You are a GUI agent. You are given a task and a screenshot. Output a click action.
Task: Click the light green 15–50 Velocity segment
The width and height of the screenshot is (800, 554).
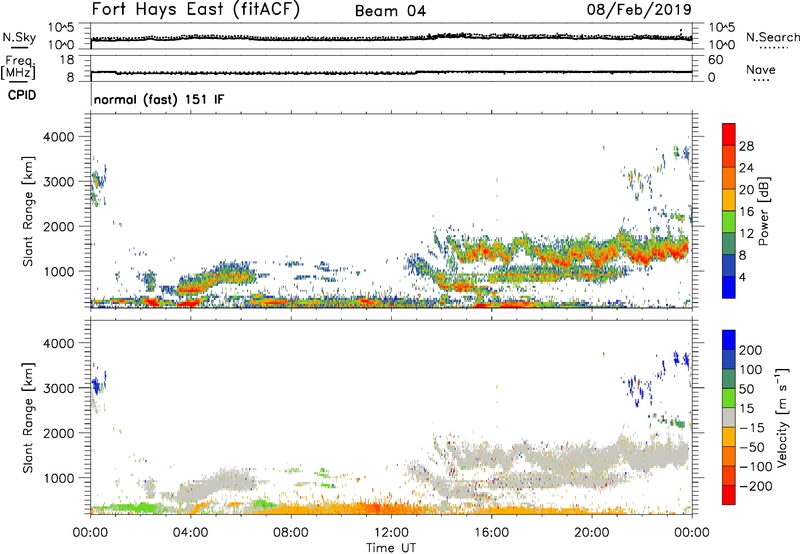pos(729,398)
